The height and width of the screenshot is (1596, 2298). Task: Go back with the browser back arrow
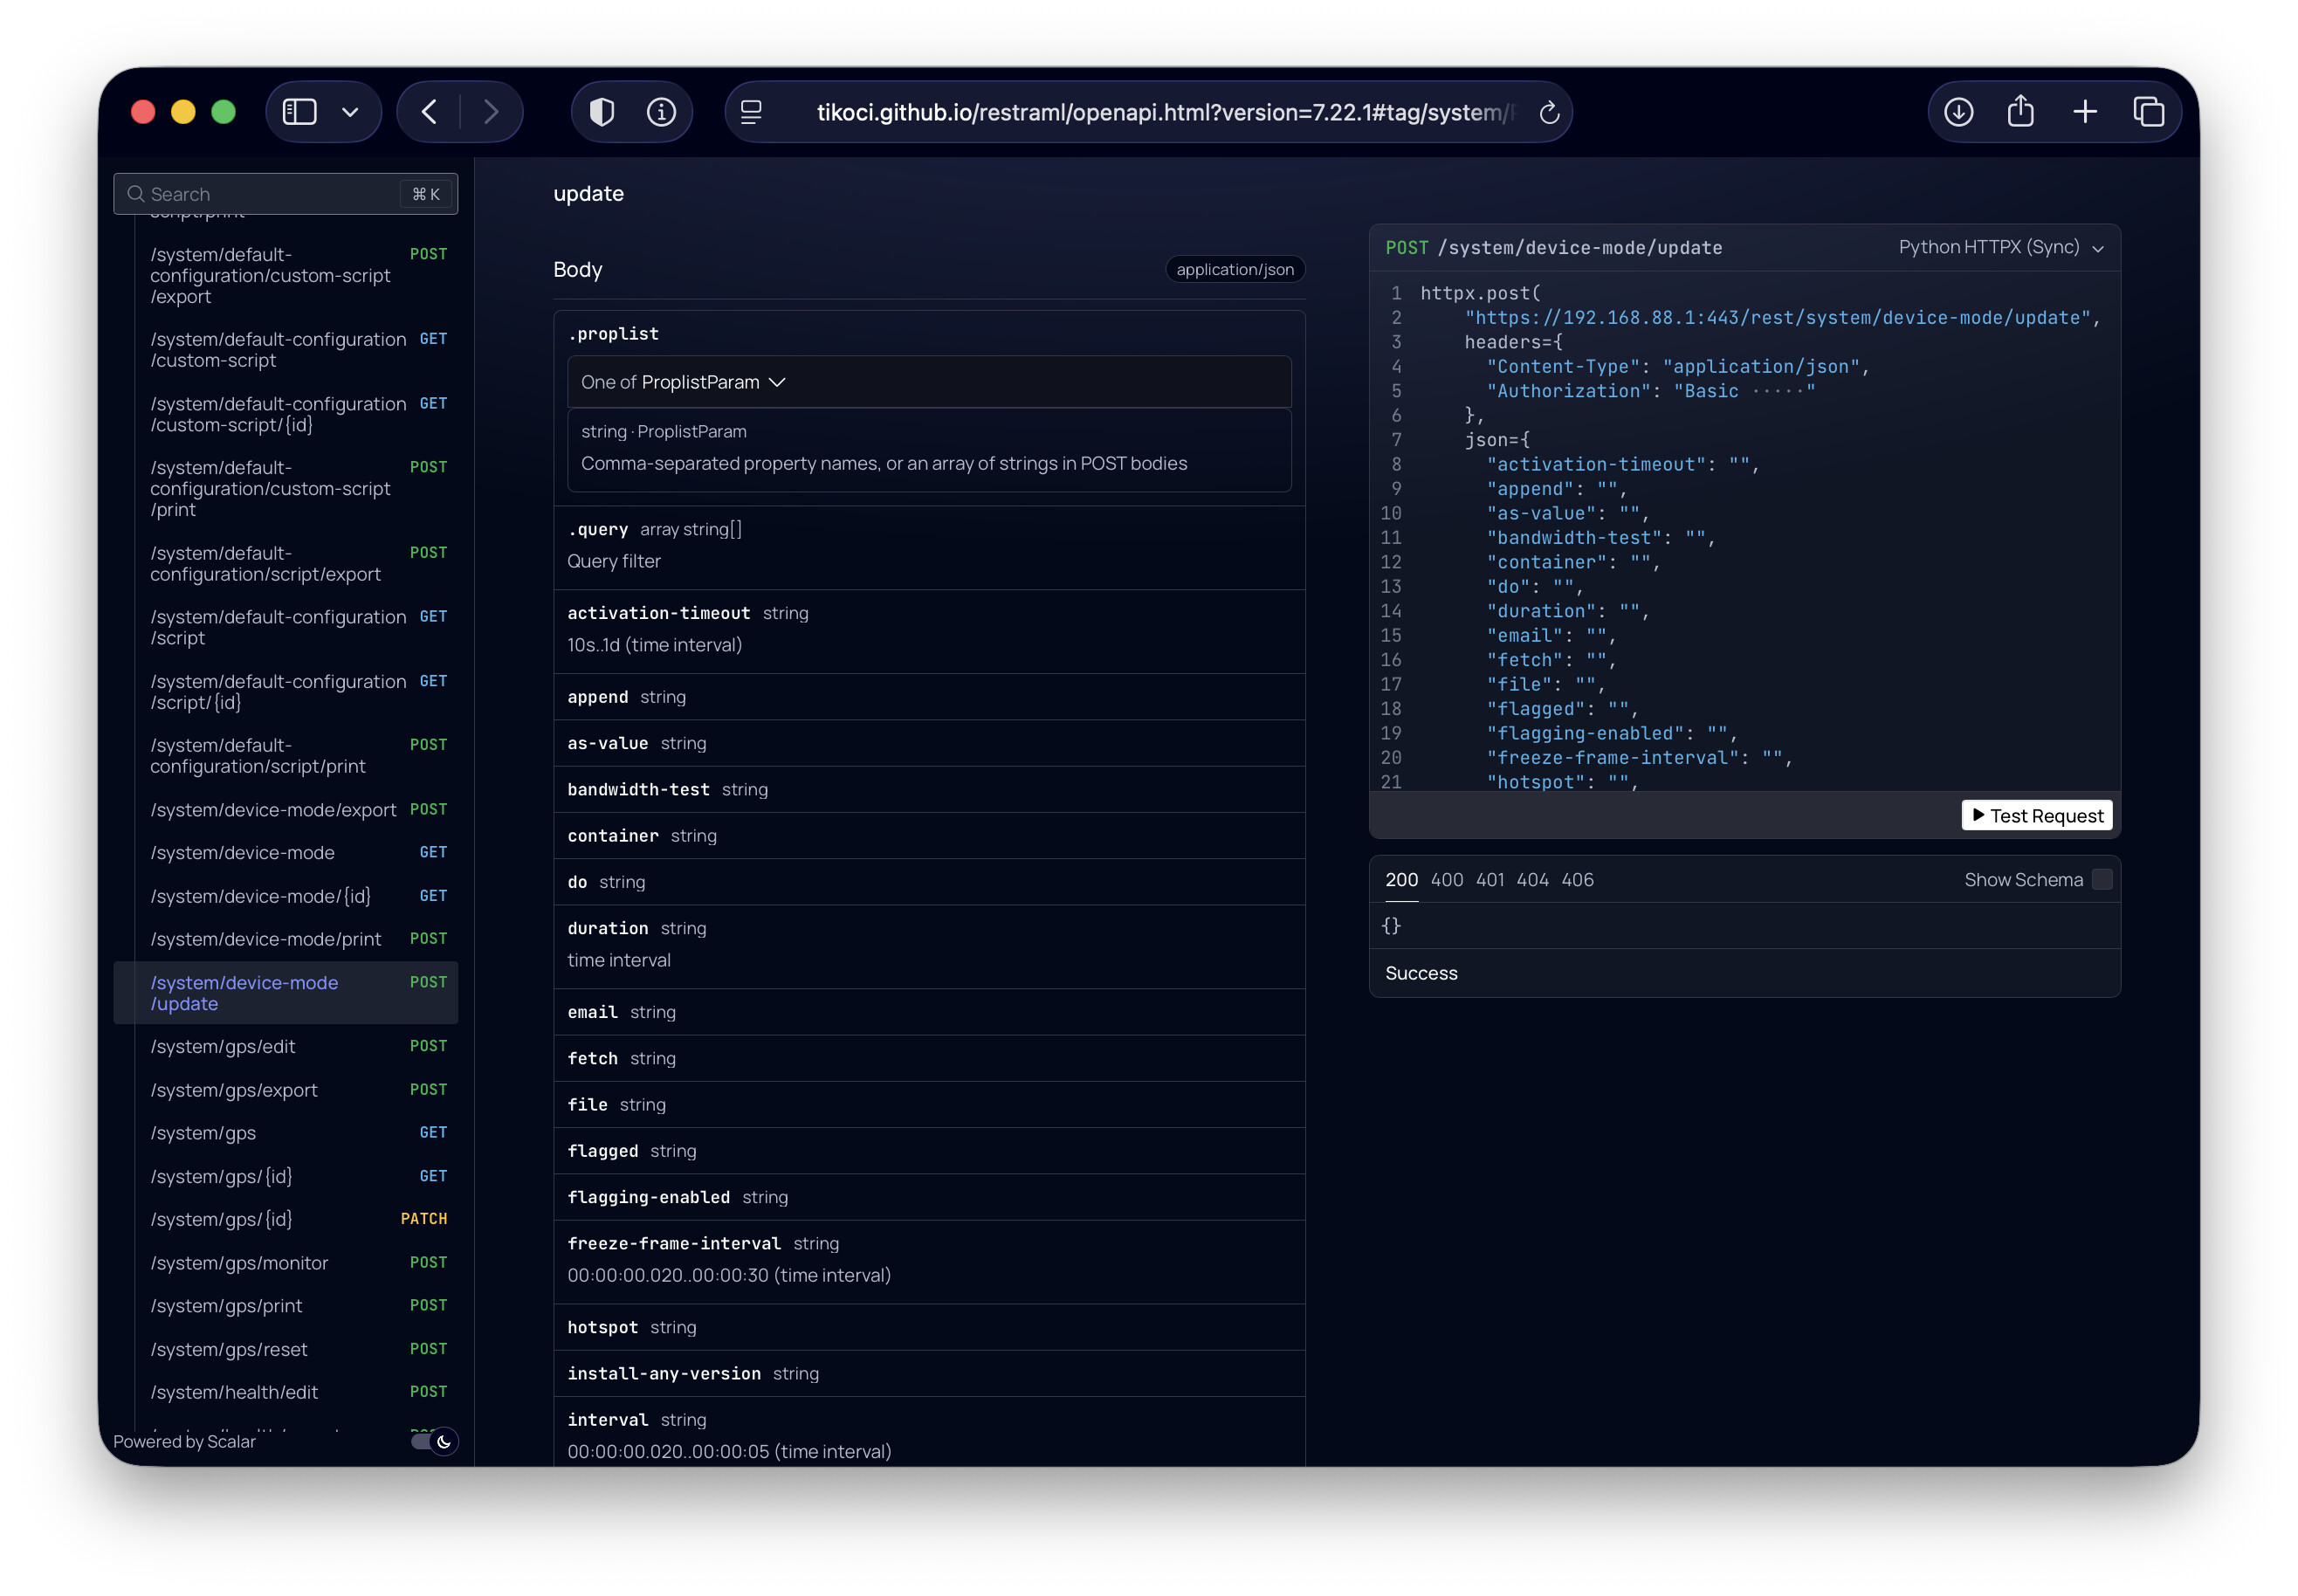[430, 112]
